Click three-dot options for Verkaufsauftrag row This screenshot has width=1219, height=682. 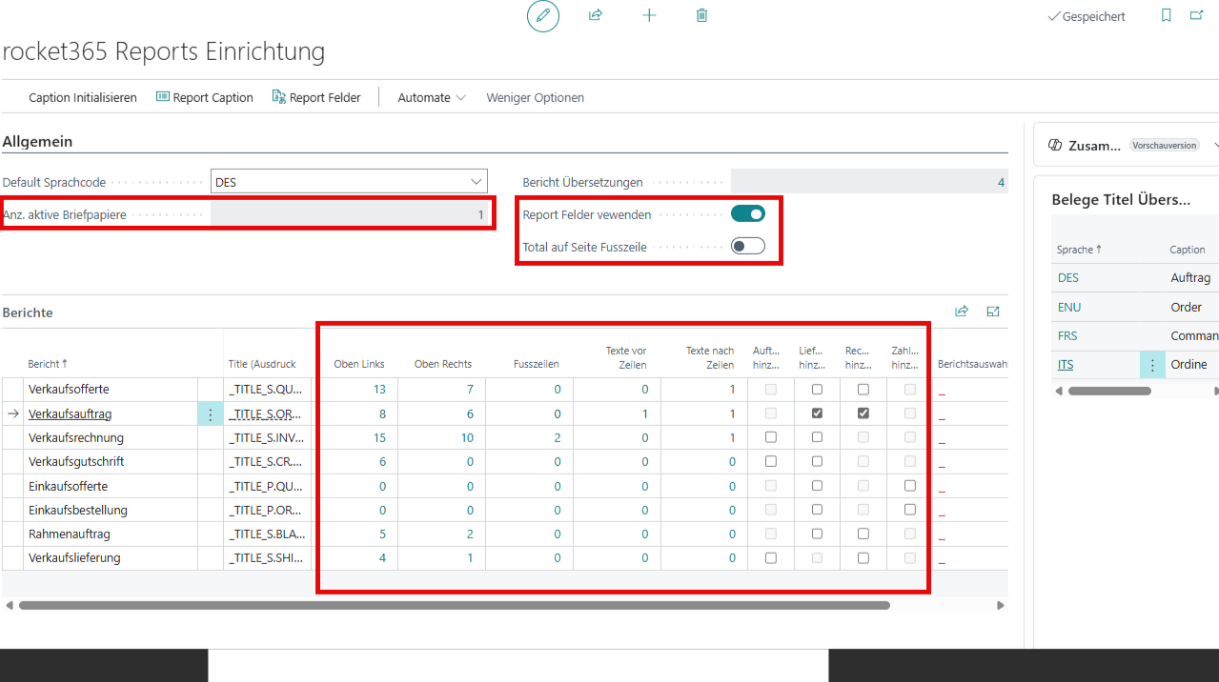(x=210, y=414)
